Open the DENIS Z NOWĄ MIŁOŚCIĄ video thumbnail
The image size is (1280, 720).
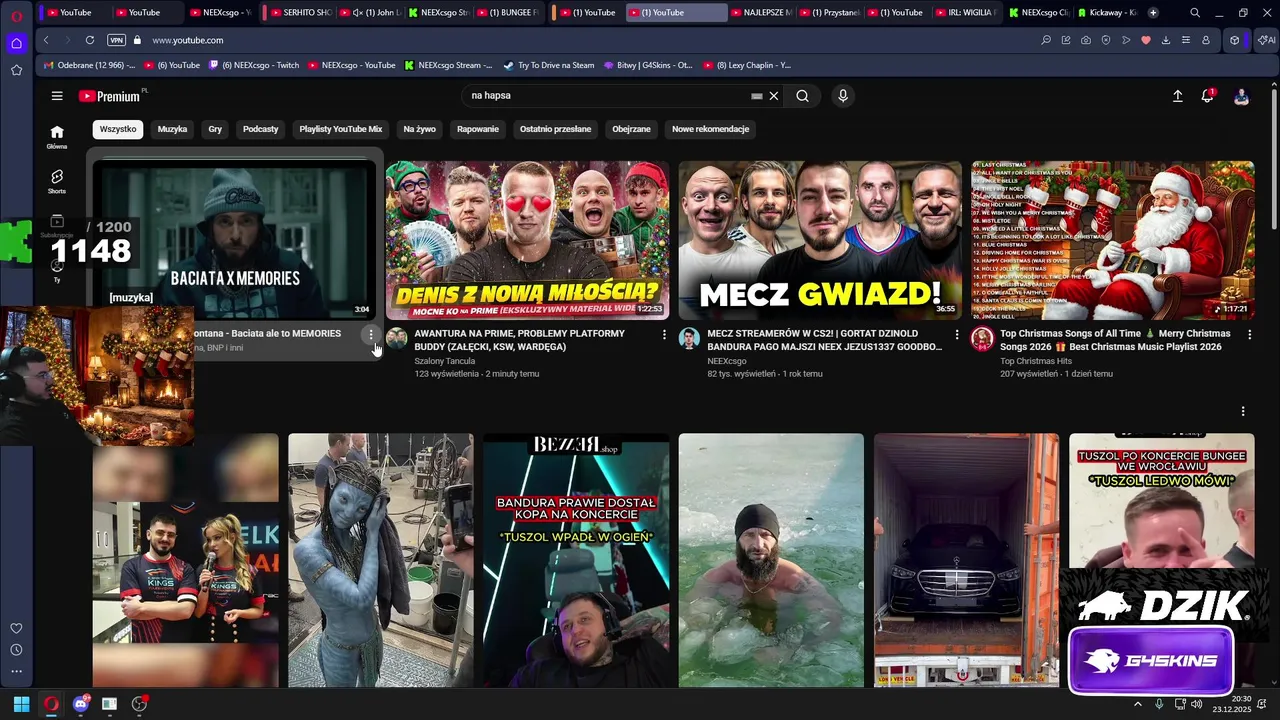pos(528,240)
